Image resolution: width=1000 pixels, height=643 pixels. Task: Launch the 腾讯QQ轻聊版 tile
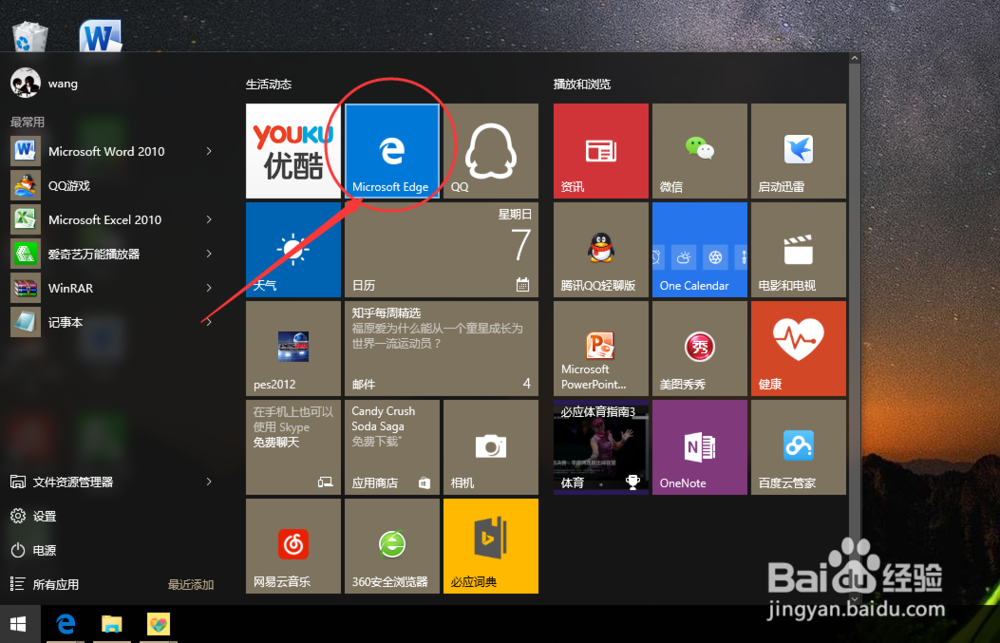pyautogui.click(x=601, y=250)
